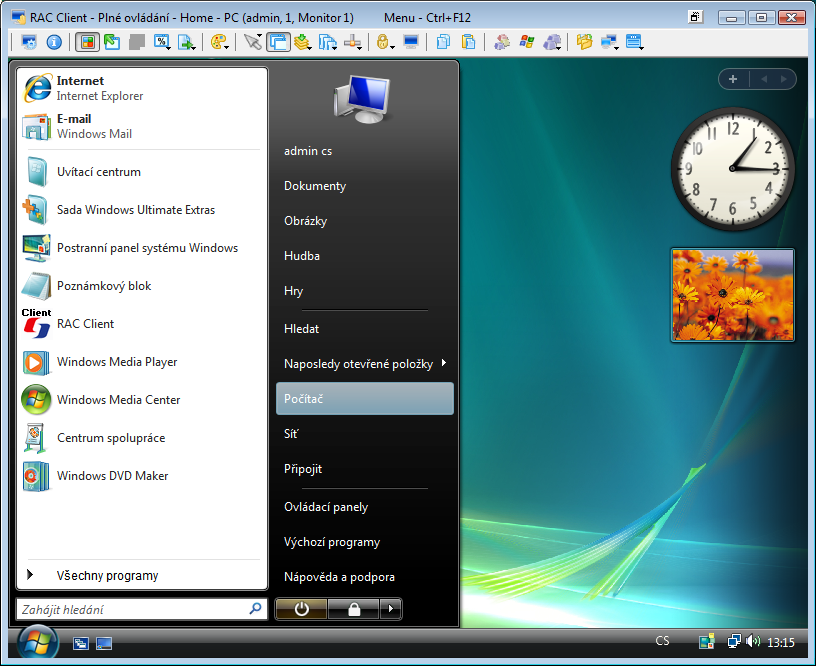The width and height of the screenshot is (816, 666).
Task: Open Poznámkový blok
Action: pos(142,286)
